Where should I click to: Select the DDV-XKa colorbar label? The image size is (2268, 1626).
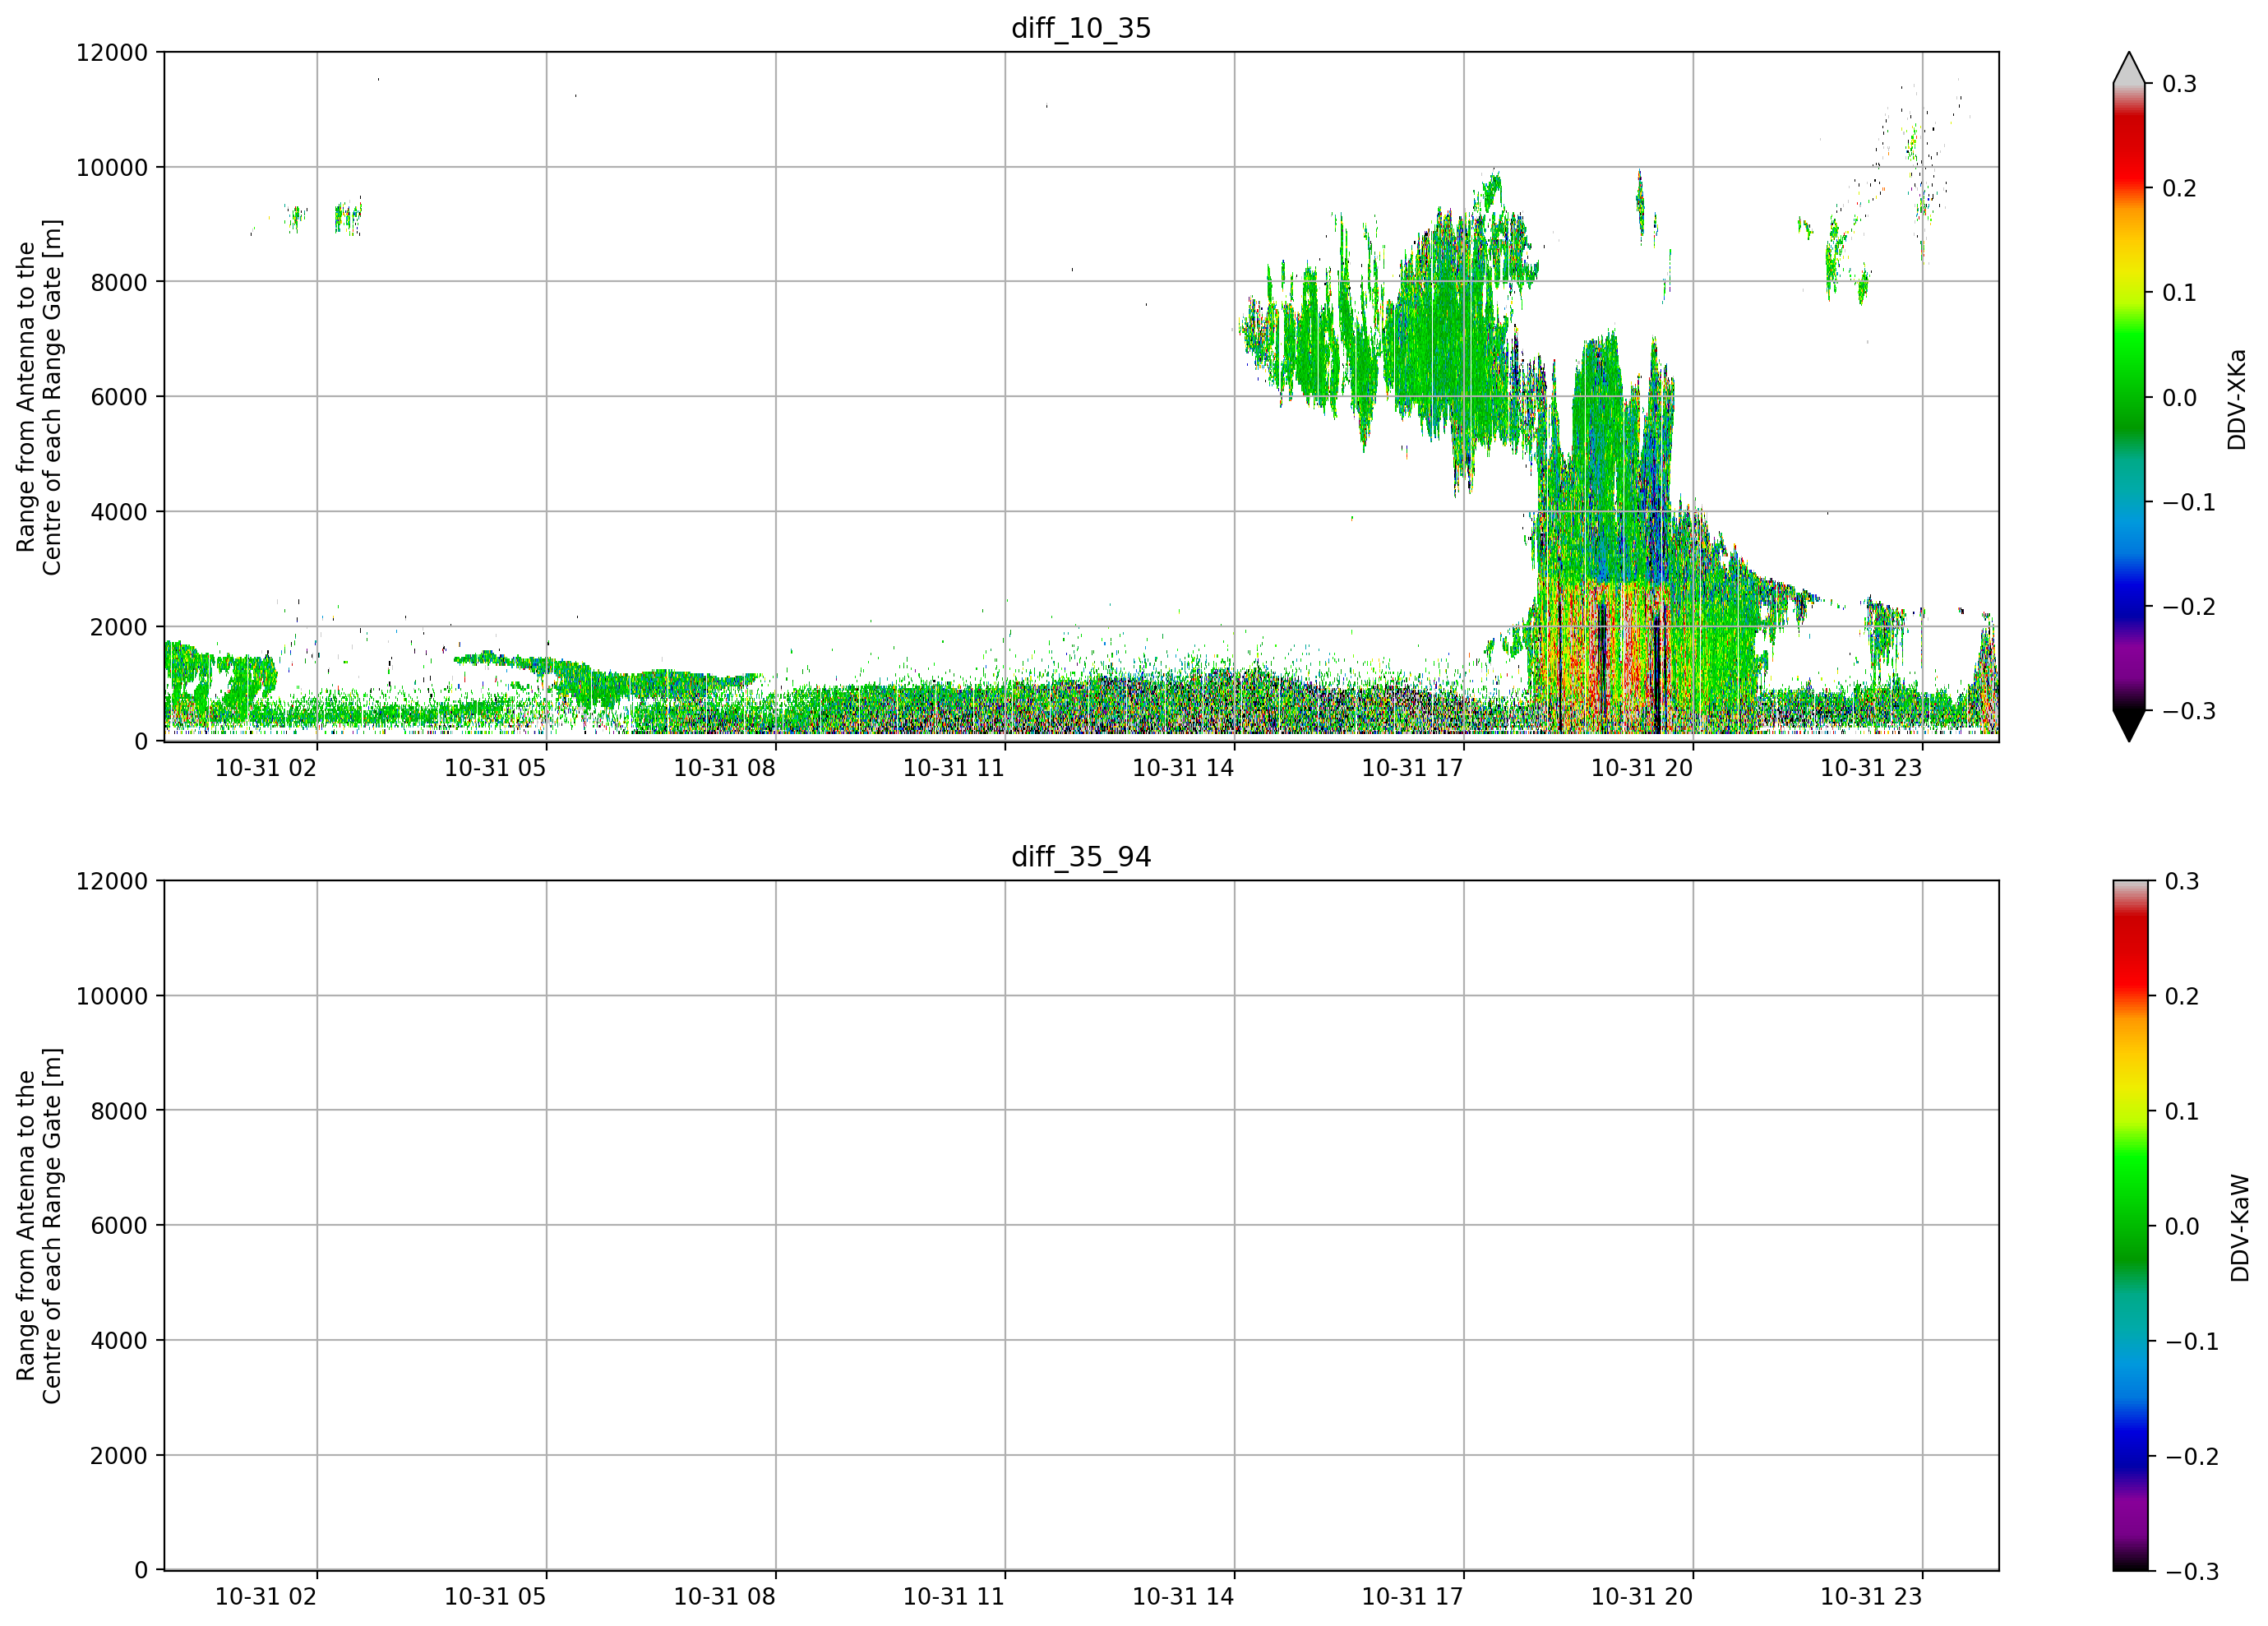[2237, 399]
